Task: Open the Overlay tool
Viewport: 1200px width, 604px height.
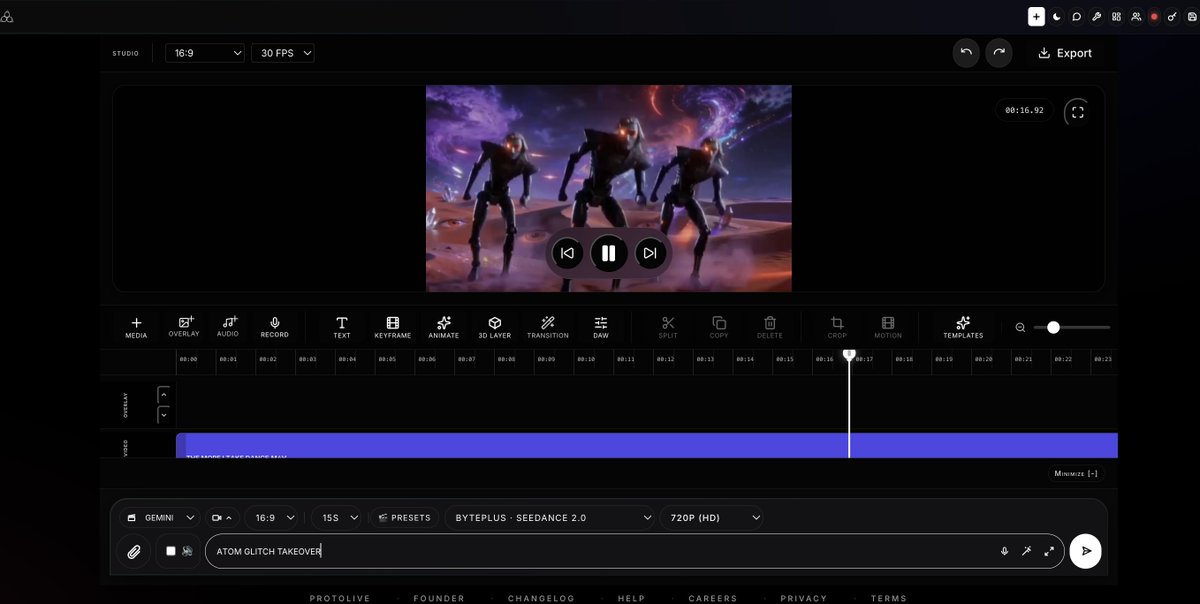Action: (184, 327)
